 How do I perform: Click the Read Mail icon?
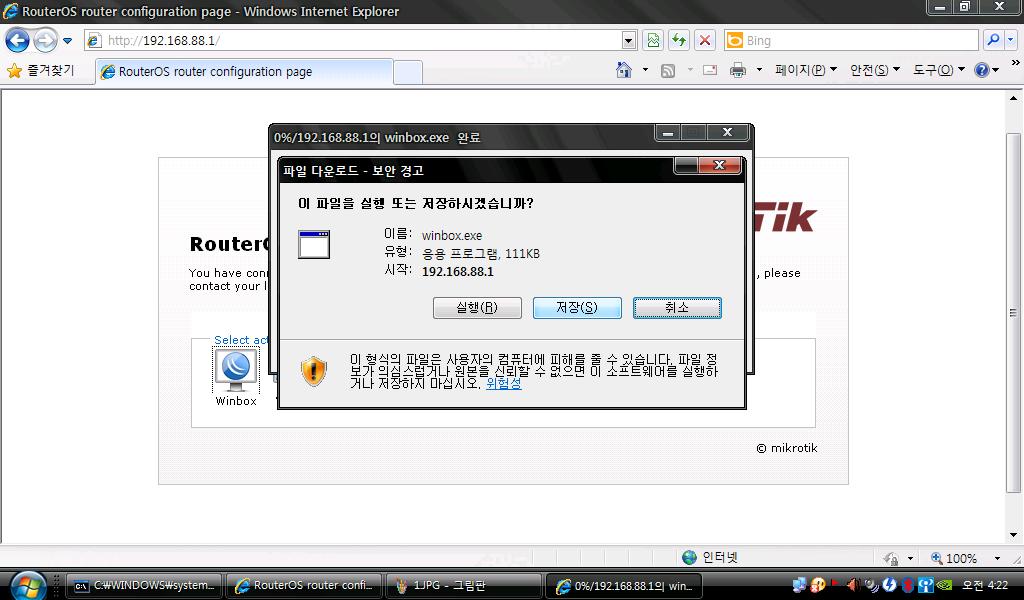710,70
